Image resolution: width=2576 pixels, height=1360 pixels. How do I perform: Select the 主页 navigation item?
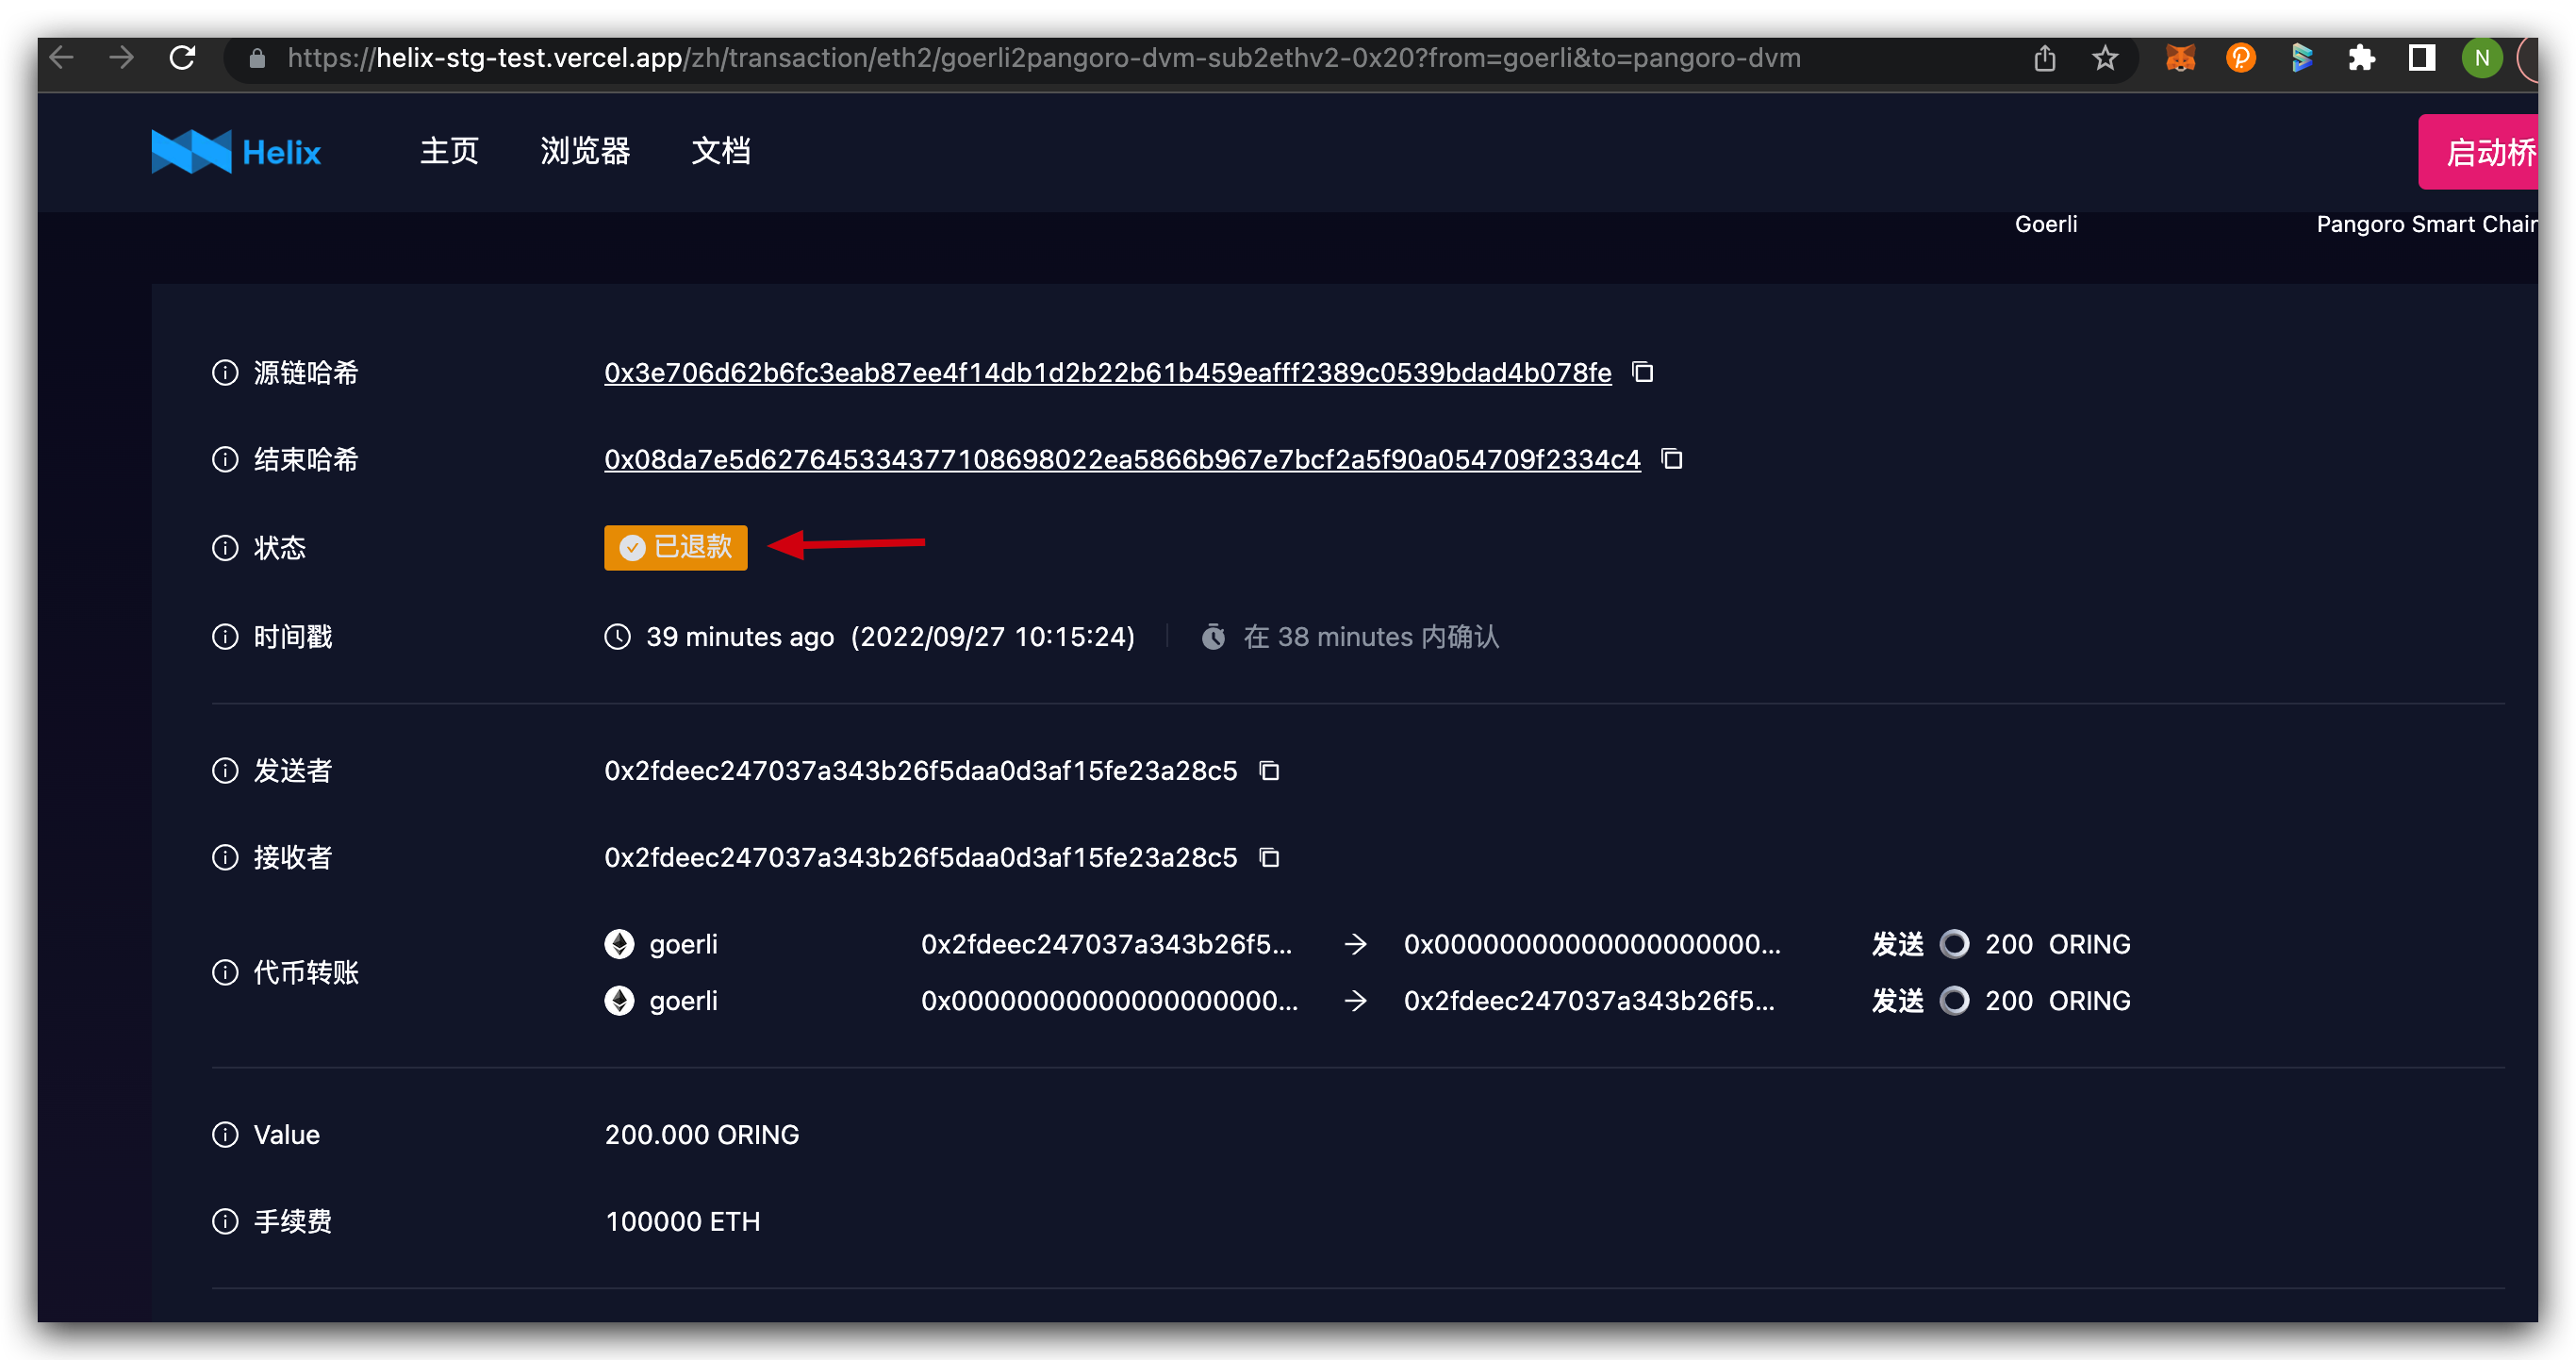point(448,151)
